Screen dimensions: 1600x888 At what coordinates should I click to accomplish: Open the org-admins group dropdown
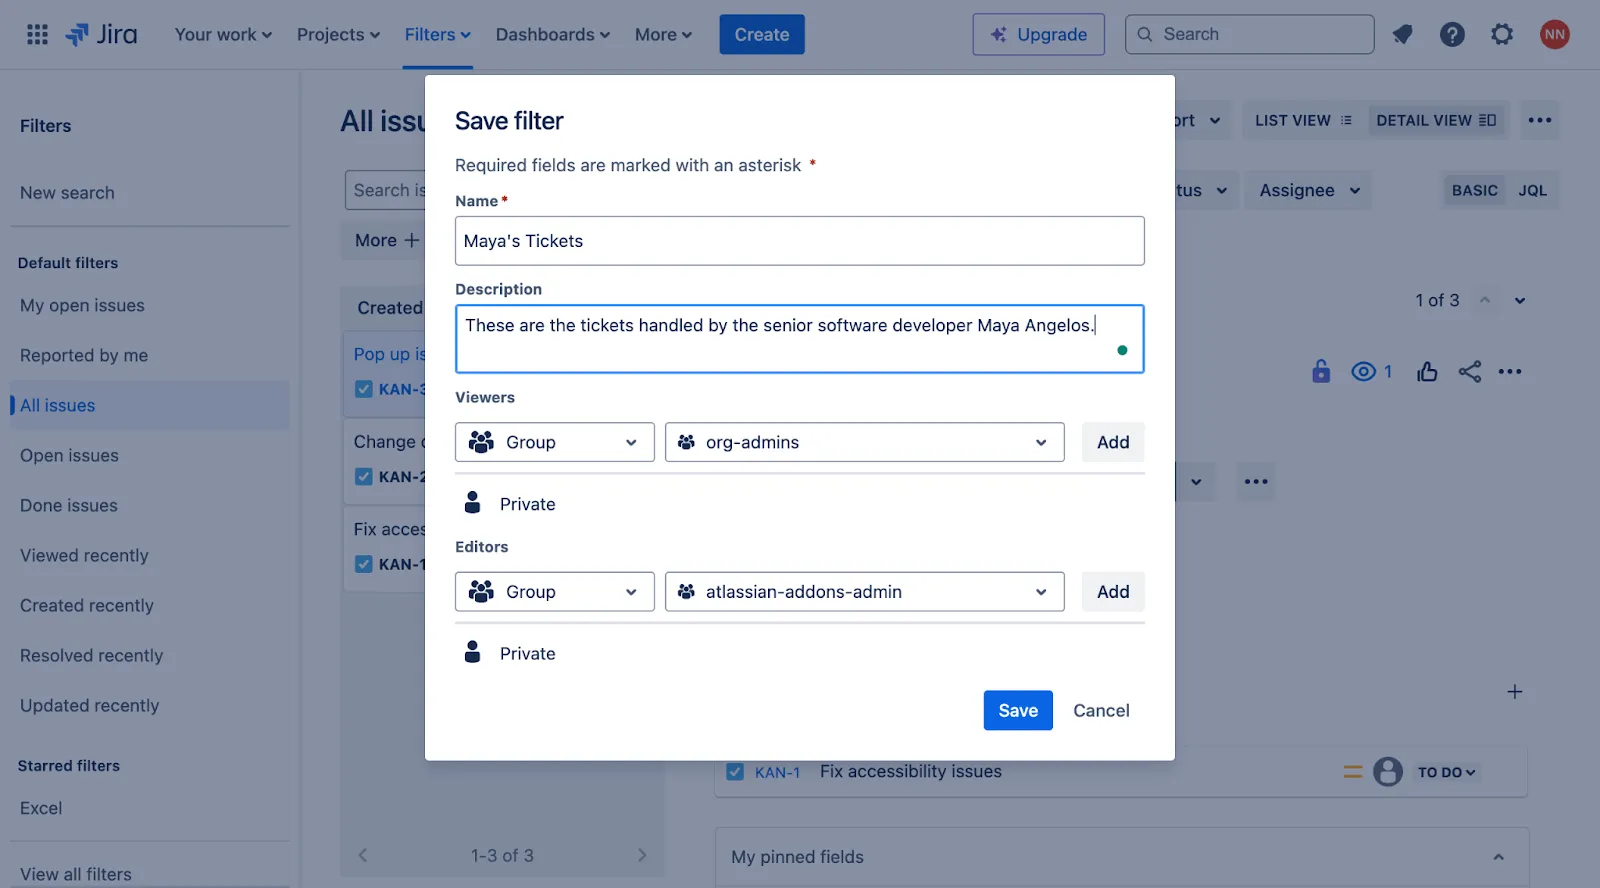click(x=865, y=442)
